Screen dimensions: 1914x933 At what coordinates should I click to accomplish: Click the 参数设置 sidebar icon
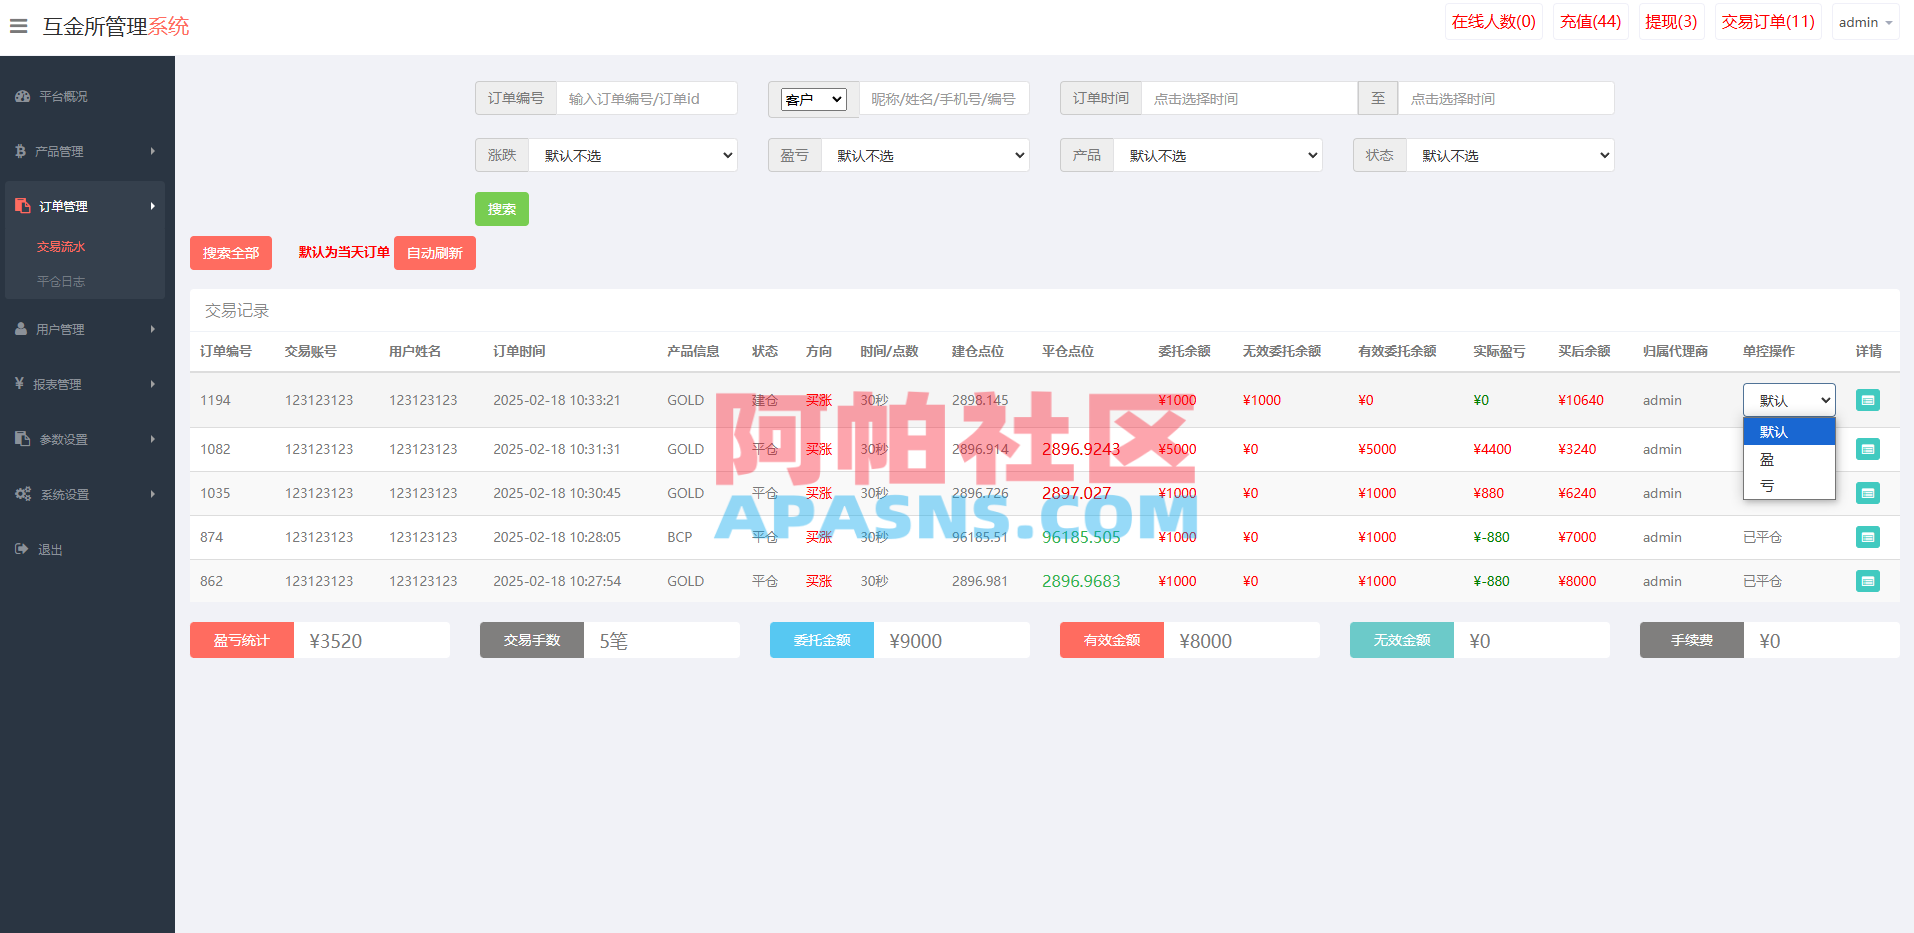pos(21,438)
